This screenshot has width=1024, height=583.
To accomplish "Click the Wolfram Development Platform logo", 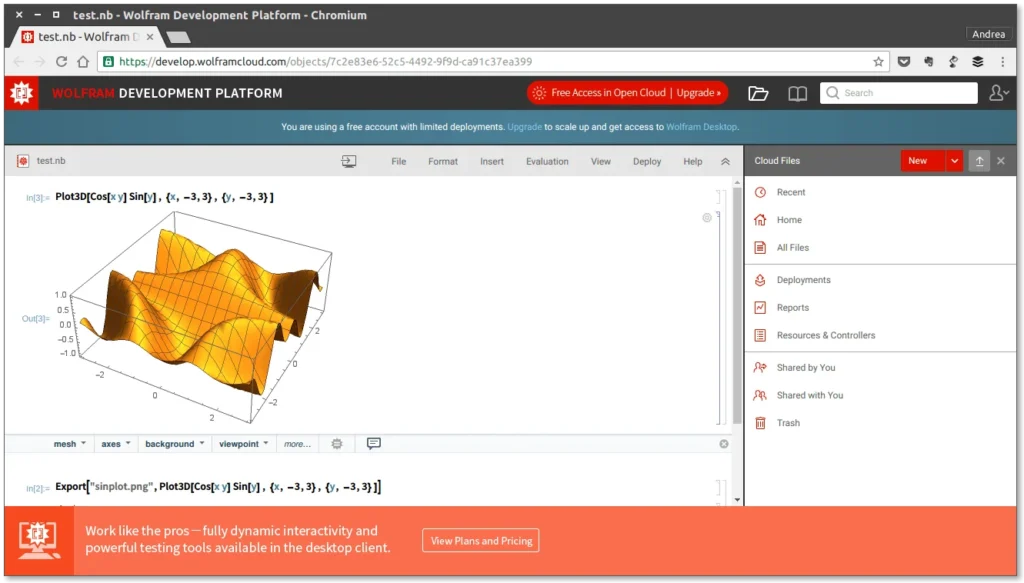I will tap(19, 93).
